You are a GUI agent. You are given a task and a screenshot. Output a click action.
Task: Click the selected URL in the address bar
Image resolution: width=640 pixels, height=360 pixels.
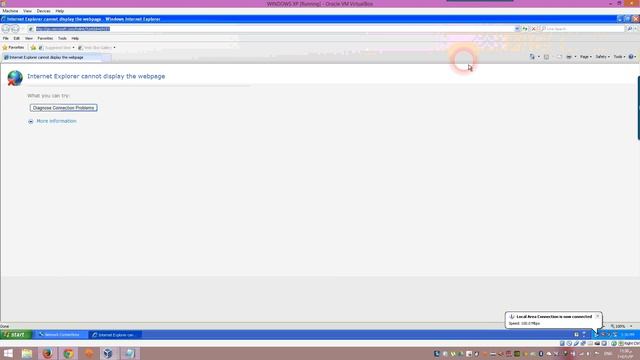73,29
